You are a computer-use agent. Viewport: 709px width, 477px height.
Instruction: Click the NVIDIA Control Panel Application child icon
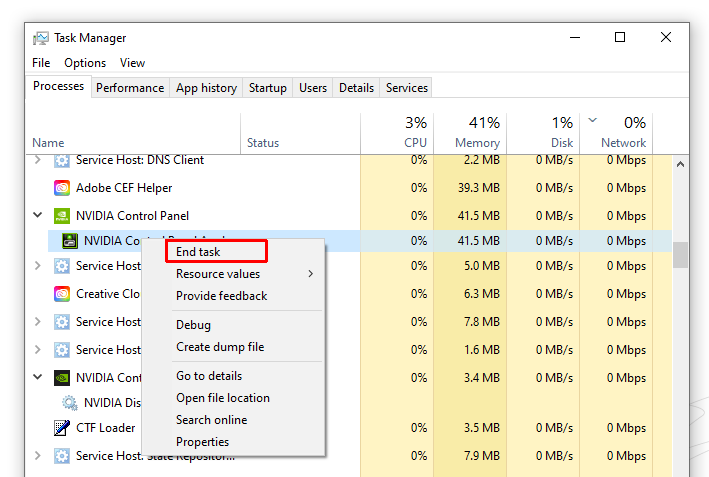tap(70, 241)
